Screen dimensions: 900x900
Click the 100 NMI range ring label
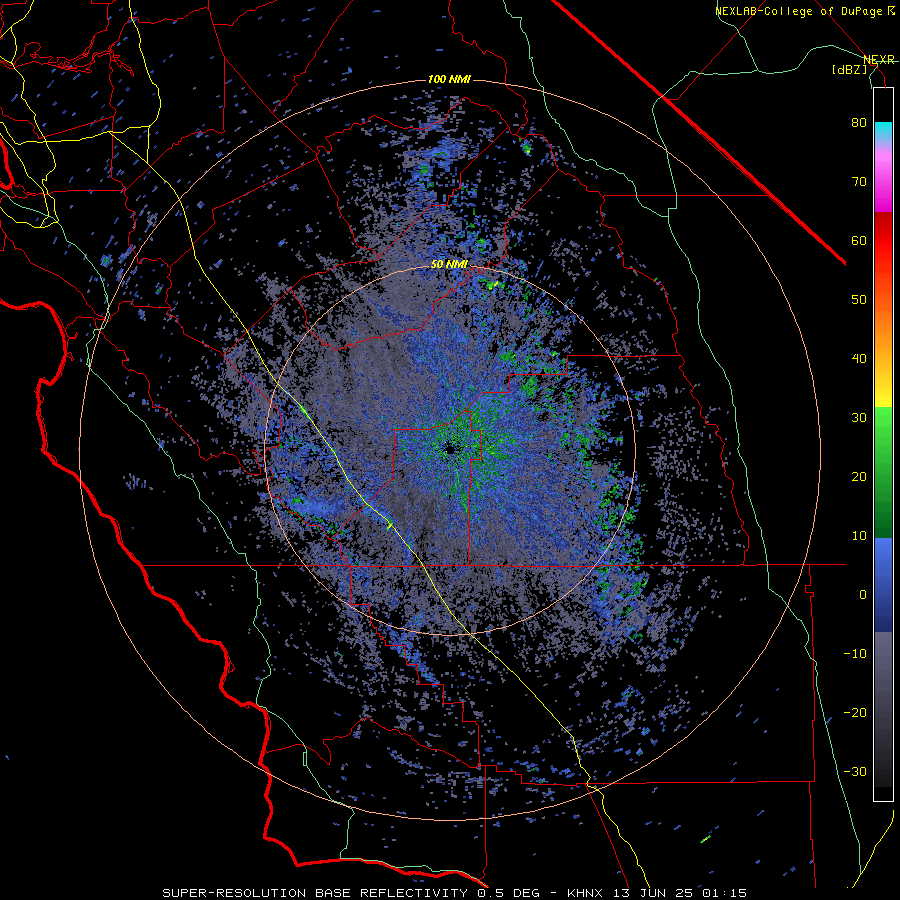click(449, 79)
